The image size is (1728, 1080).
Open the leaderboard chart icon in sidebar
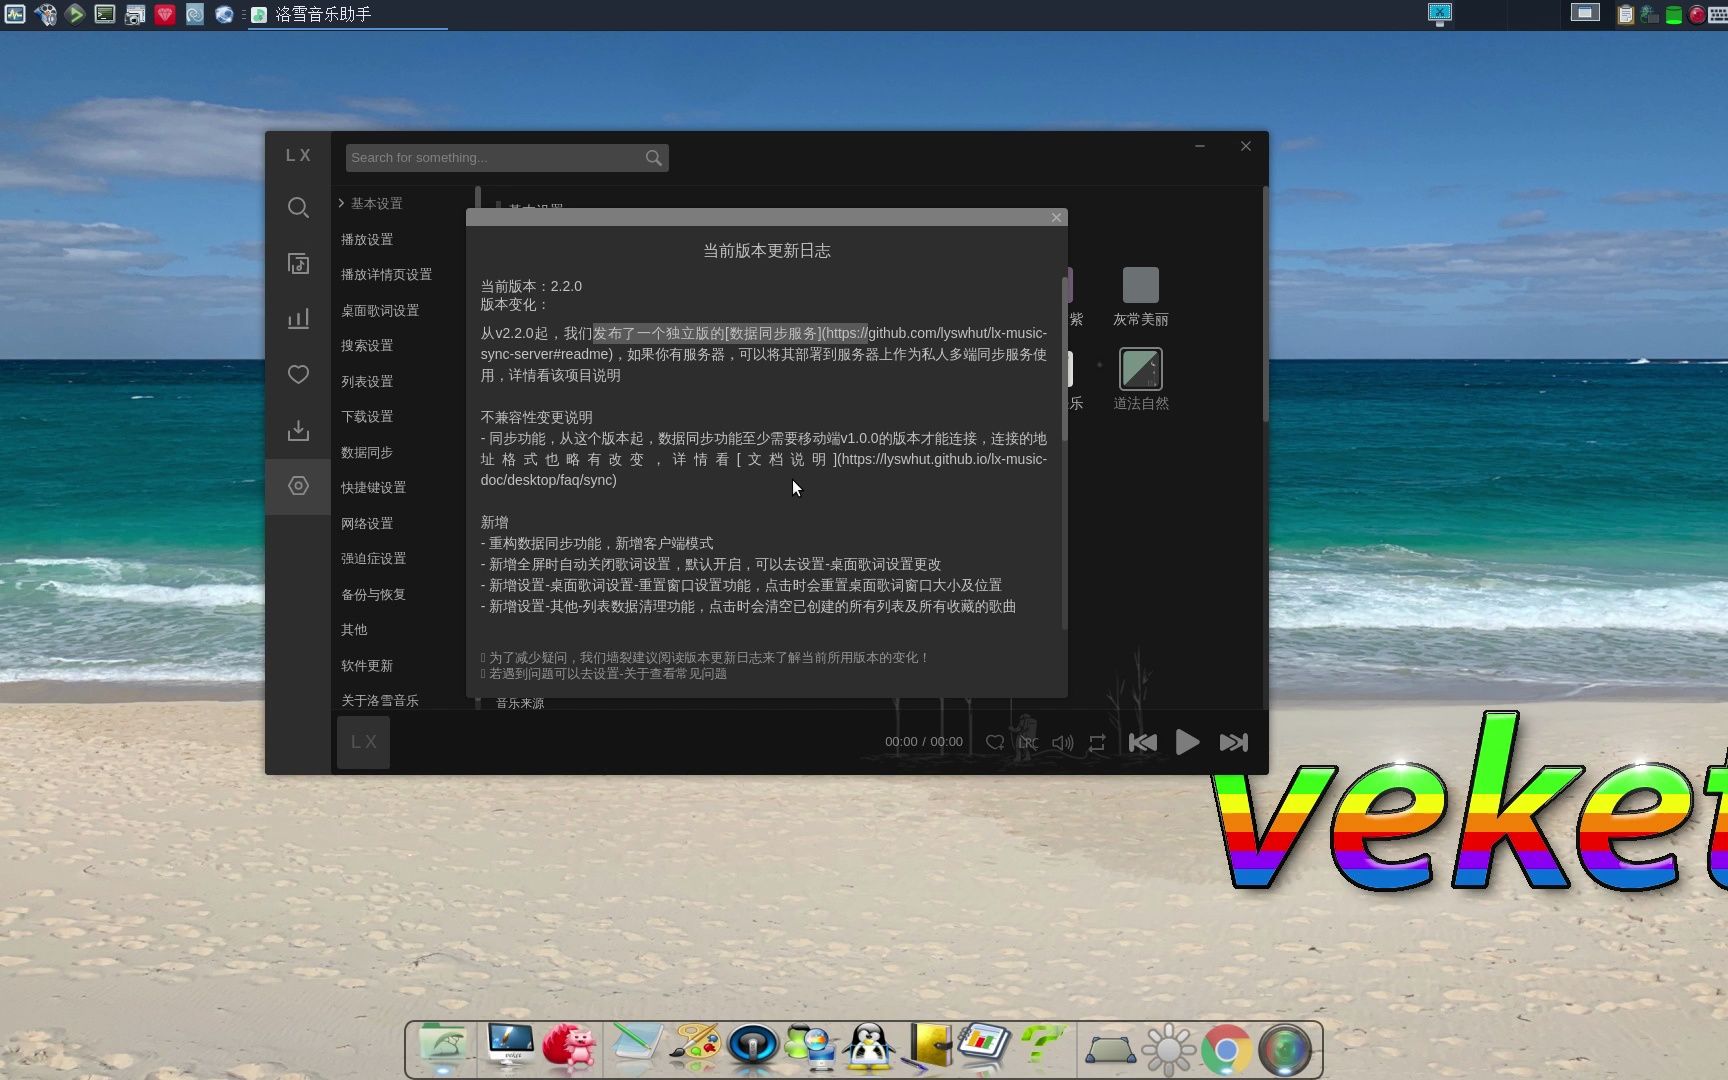click(298, 318)
